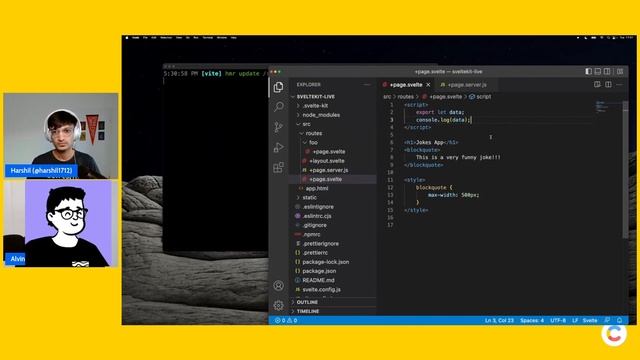Click code line 8 'This is a very funny joke!!!'
This screenshot has width=640, height=360.
pyautogui.click(x=458, y=157)
